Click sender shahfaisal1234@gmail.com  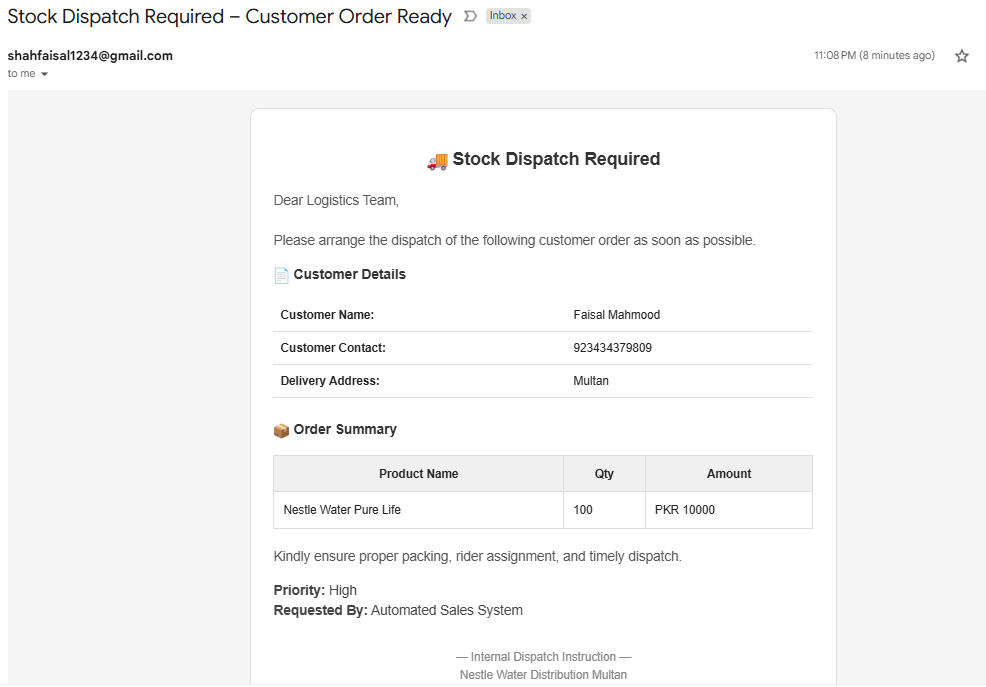90,56
